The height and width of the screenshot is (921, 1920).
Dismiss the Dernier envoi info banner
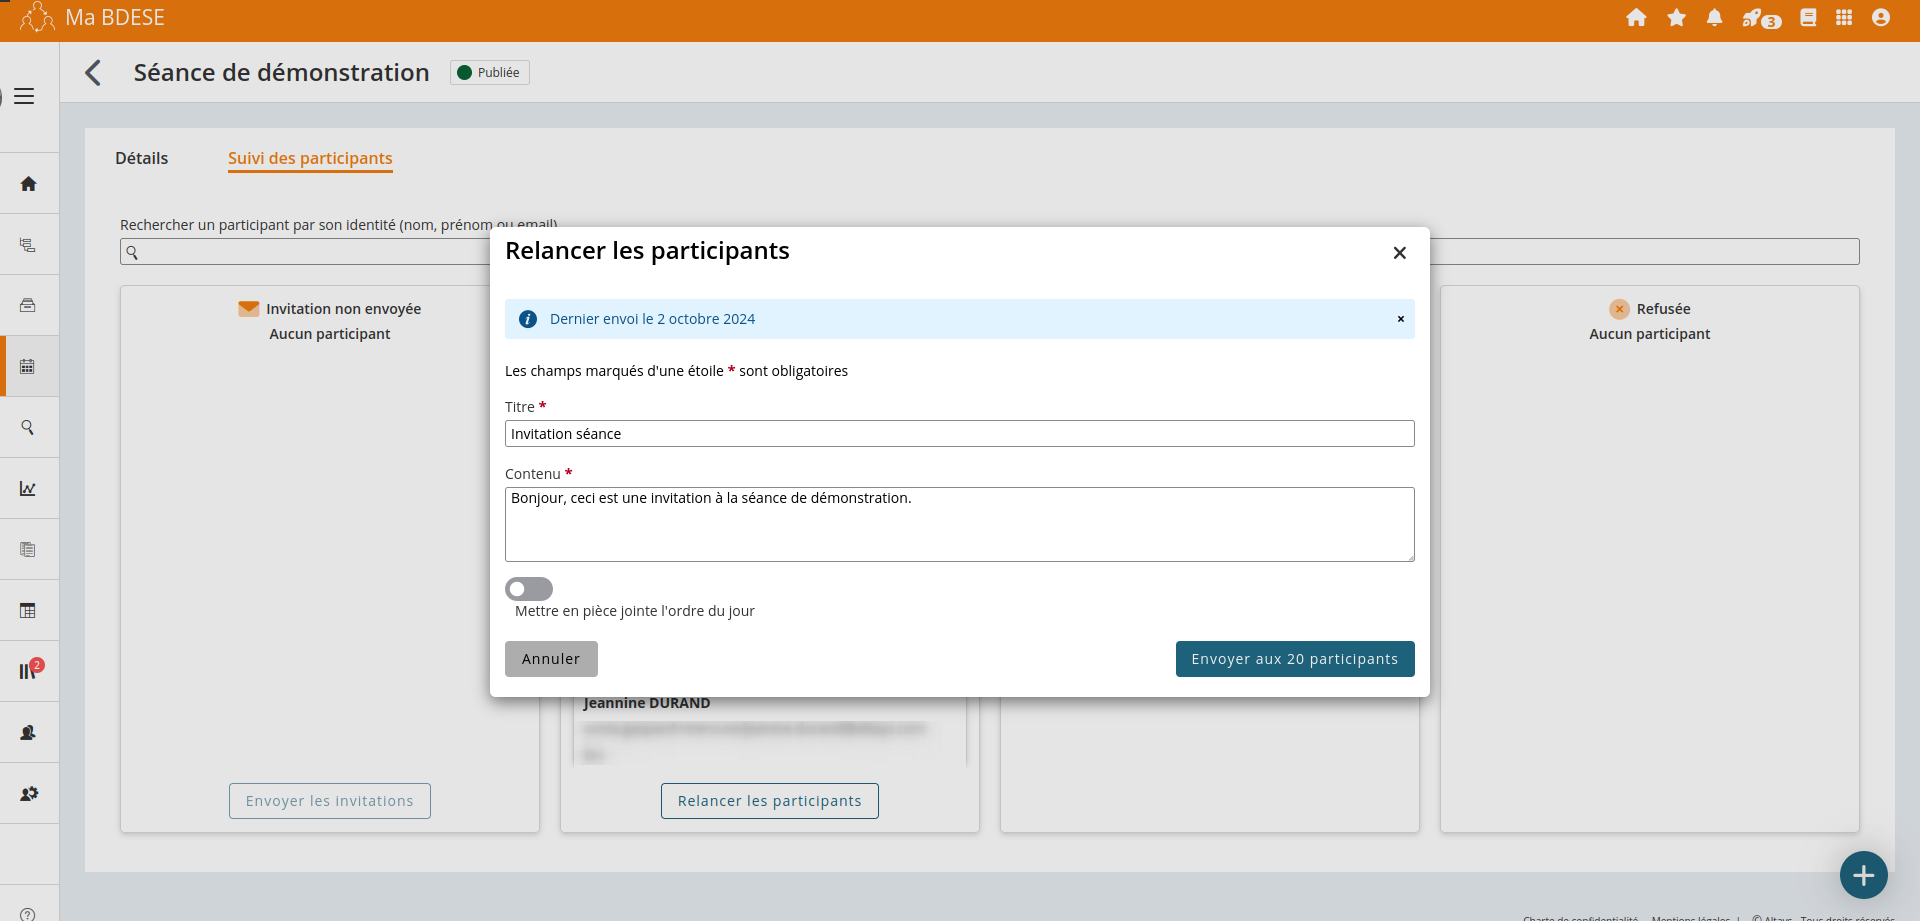pos(1400,319)
